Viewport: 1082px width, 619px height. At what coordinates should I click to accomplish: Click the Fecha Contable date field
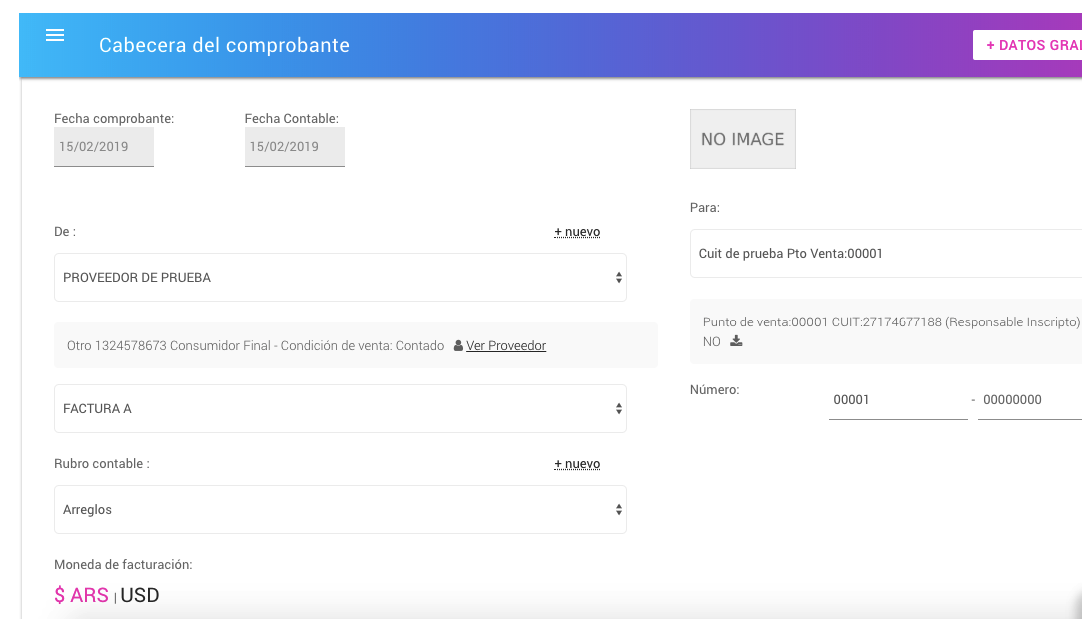click(x=294, y=147)
